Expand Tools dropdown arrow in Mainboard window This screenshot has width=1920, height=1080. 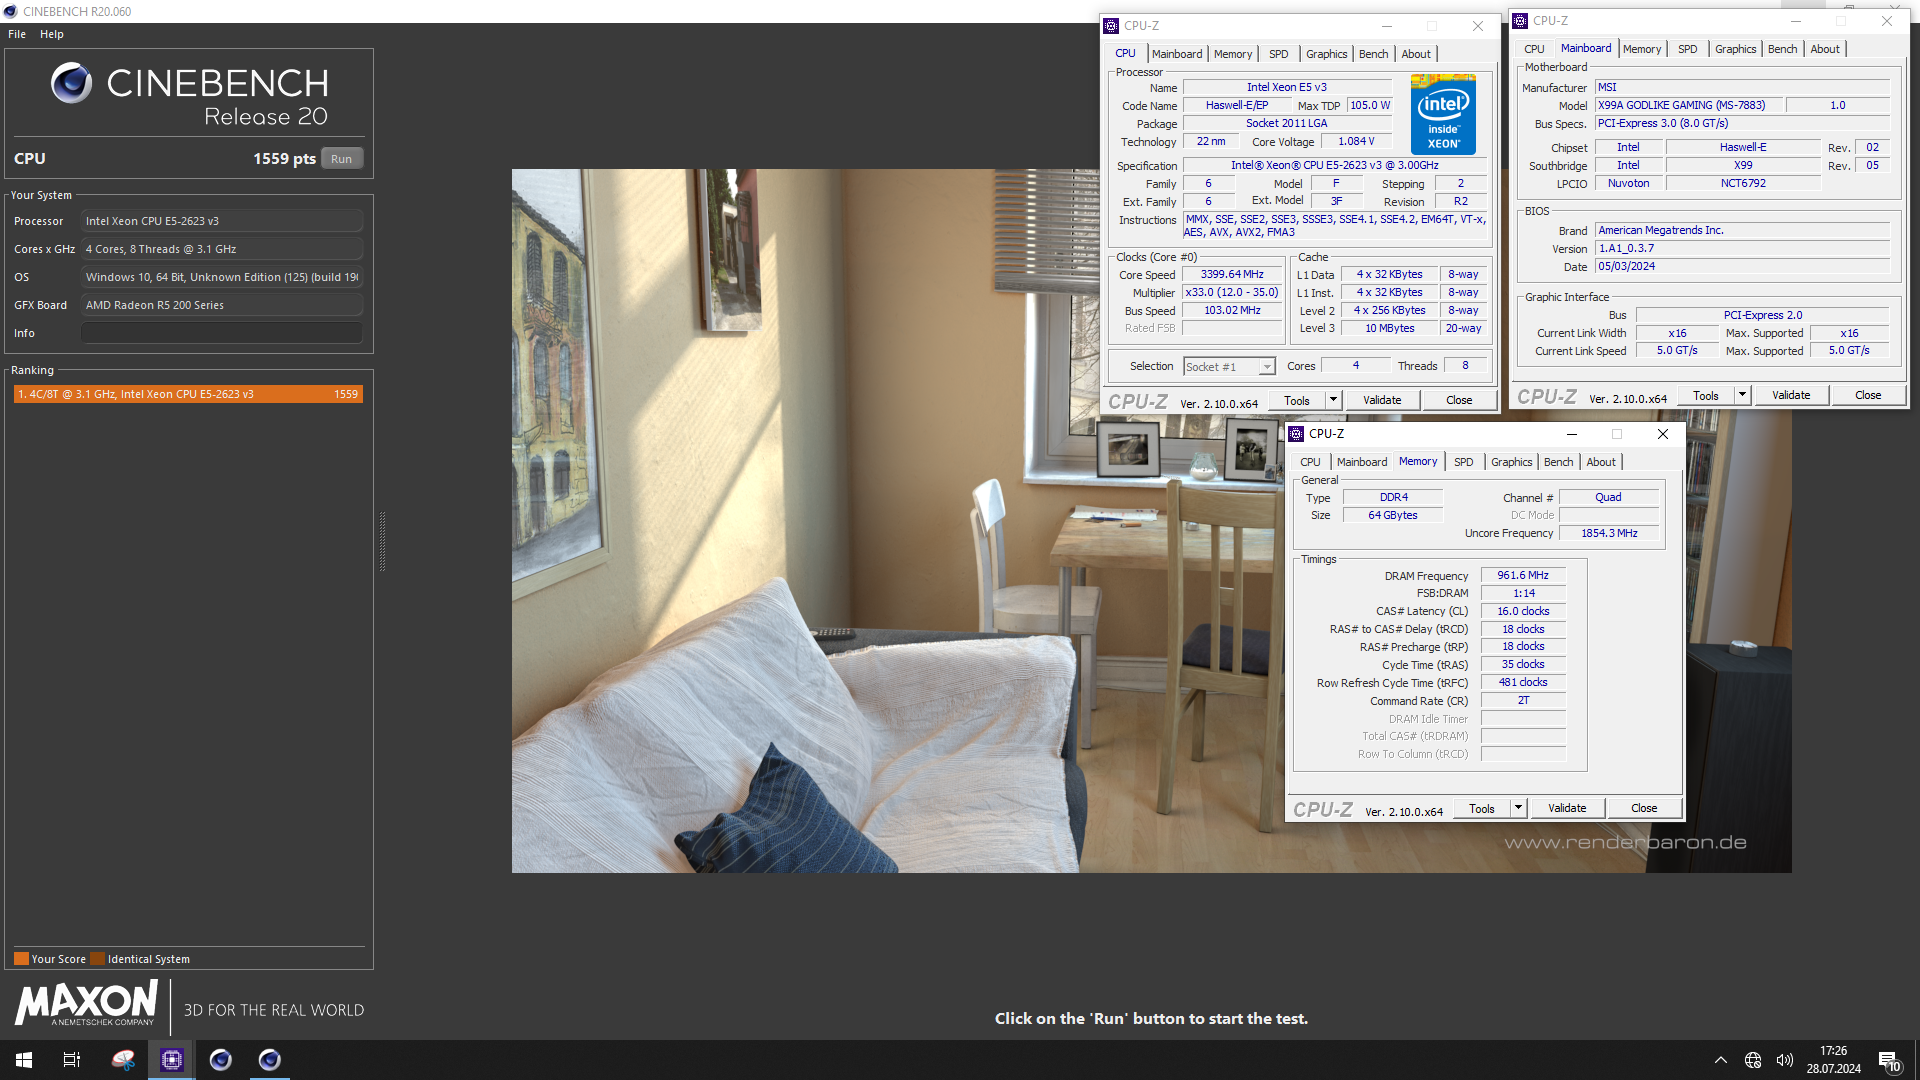pos(1741,395)
